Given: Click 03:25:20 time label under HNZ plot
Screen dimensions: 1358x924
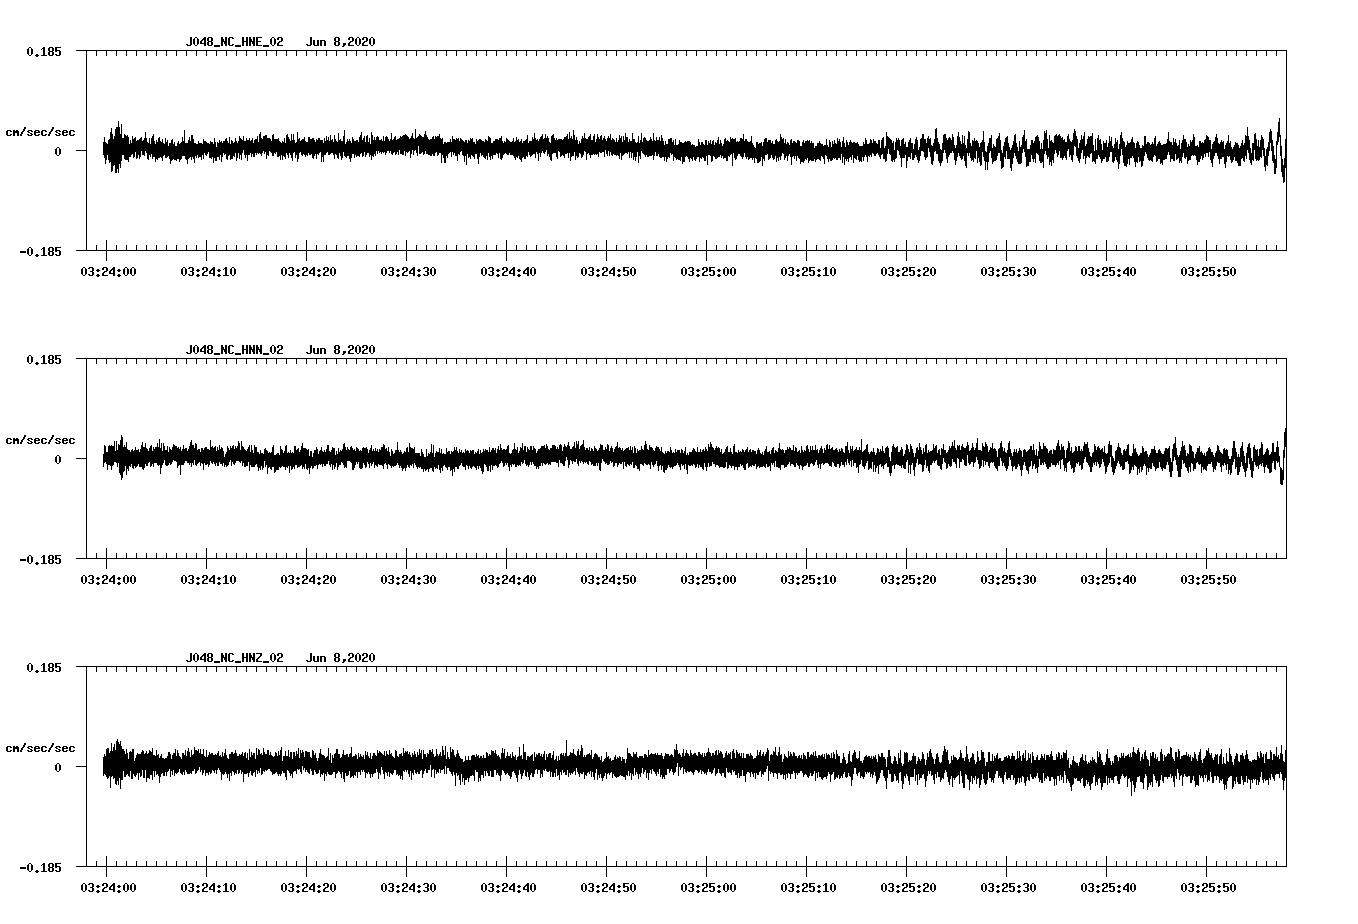Looking at the screenshot, I should [x=907, y=887].
